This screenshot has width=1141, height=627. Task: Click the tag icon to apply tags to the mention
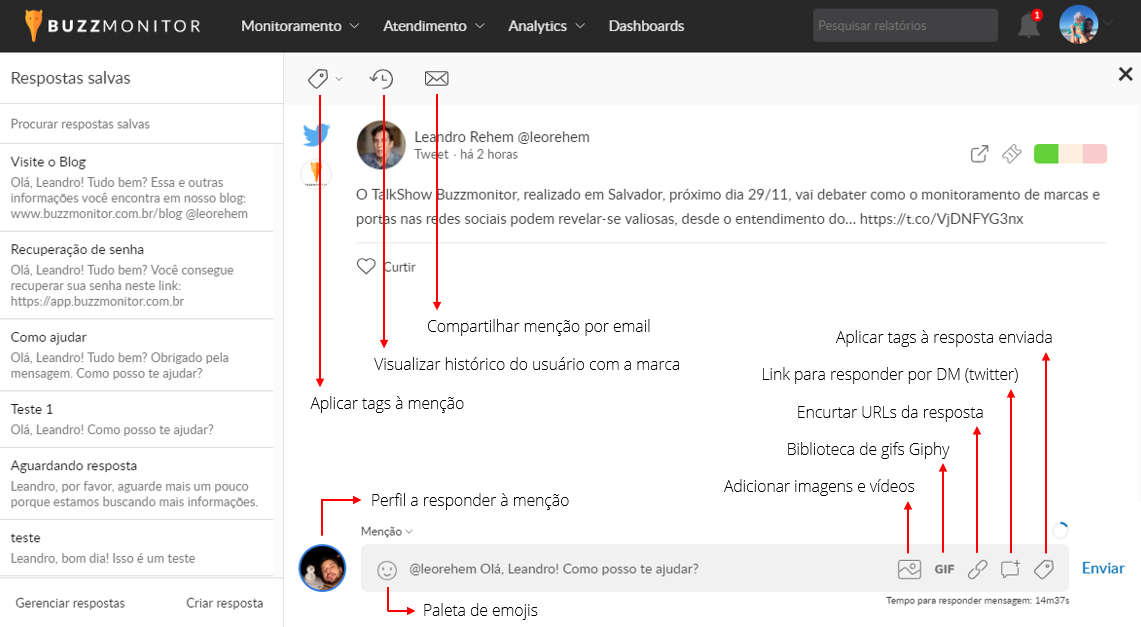point(319,78)
